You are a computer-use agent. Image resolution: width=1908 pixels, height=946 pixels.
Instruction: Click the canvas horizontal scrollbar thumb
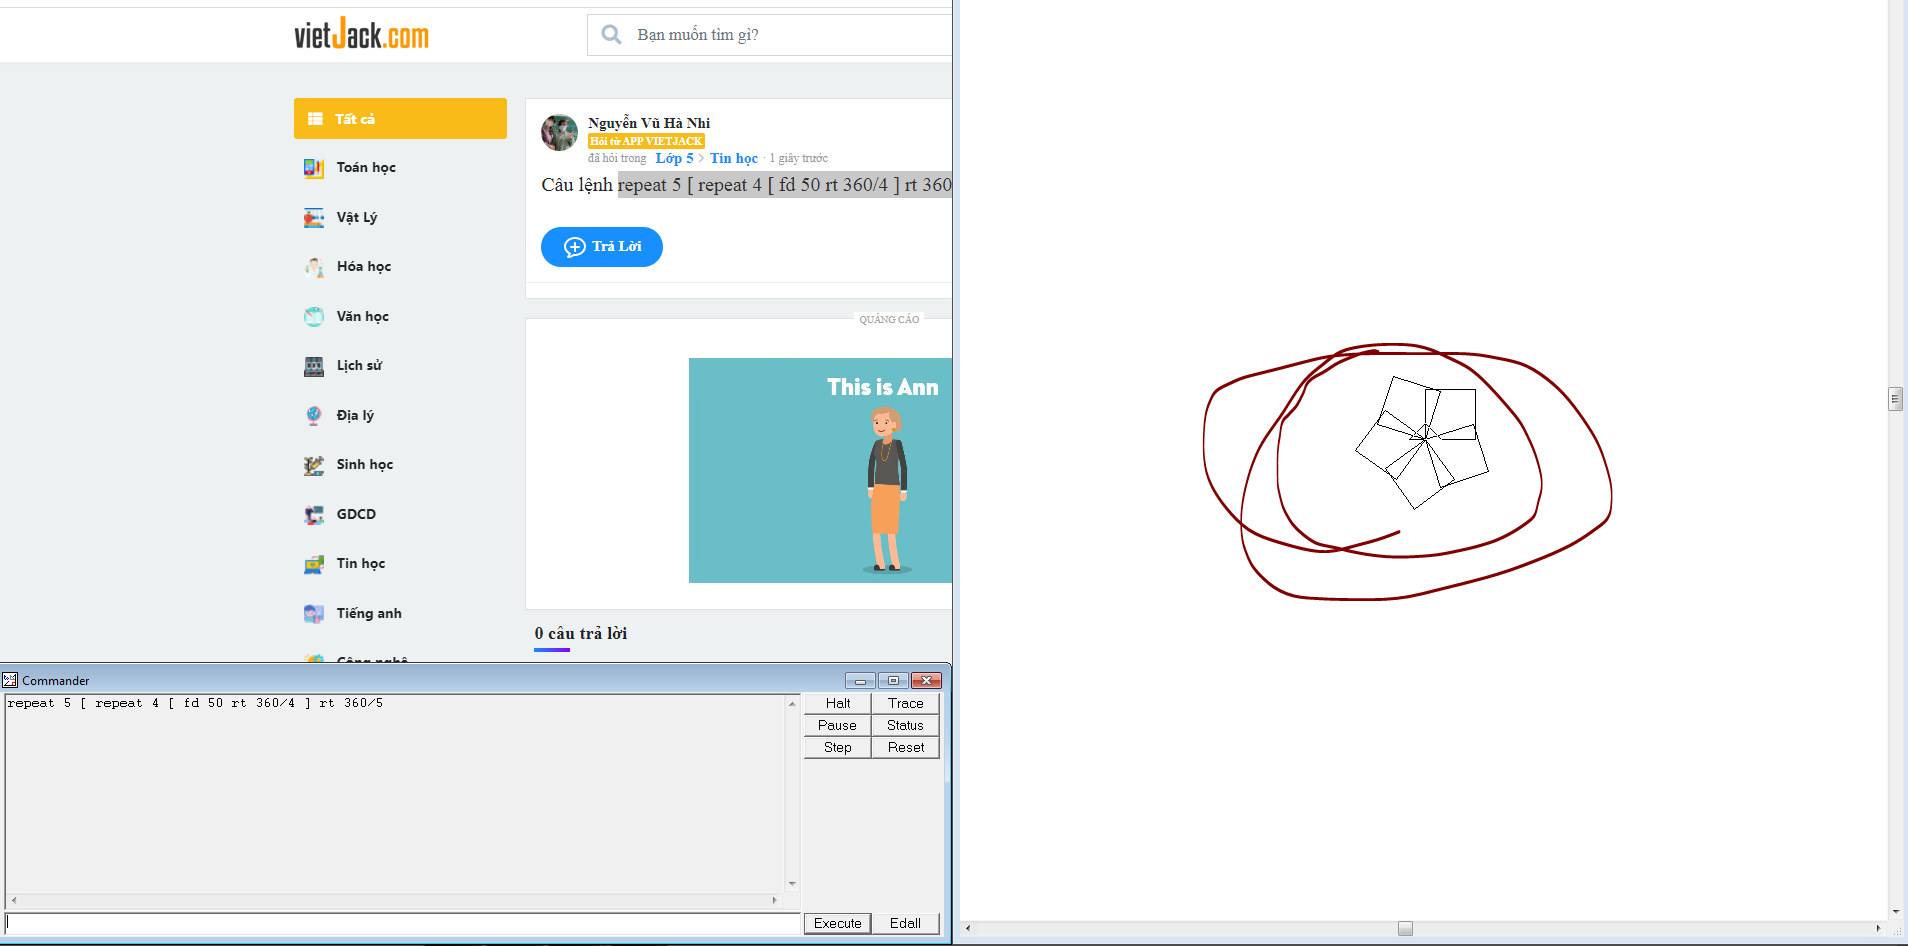(x=1405, y=929)
